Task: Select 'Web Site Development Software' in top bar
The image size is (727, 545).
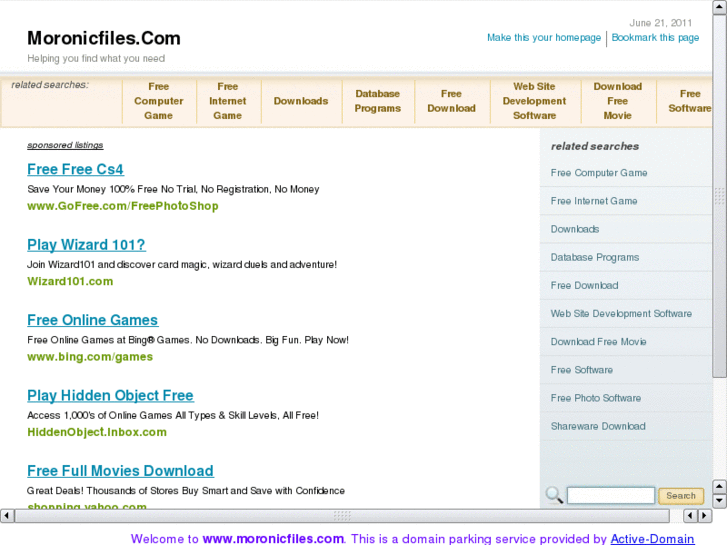Action: [534, 101]
